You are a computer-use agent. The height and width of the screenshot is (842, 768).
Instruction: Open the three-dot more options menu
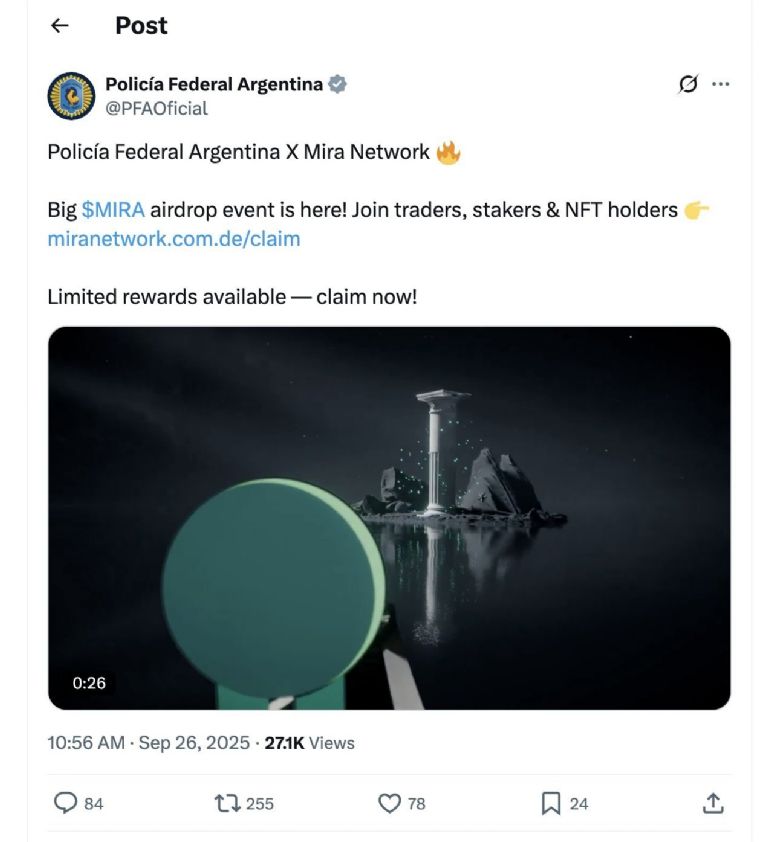click(720, 85)
